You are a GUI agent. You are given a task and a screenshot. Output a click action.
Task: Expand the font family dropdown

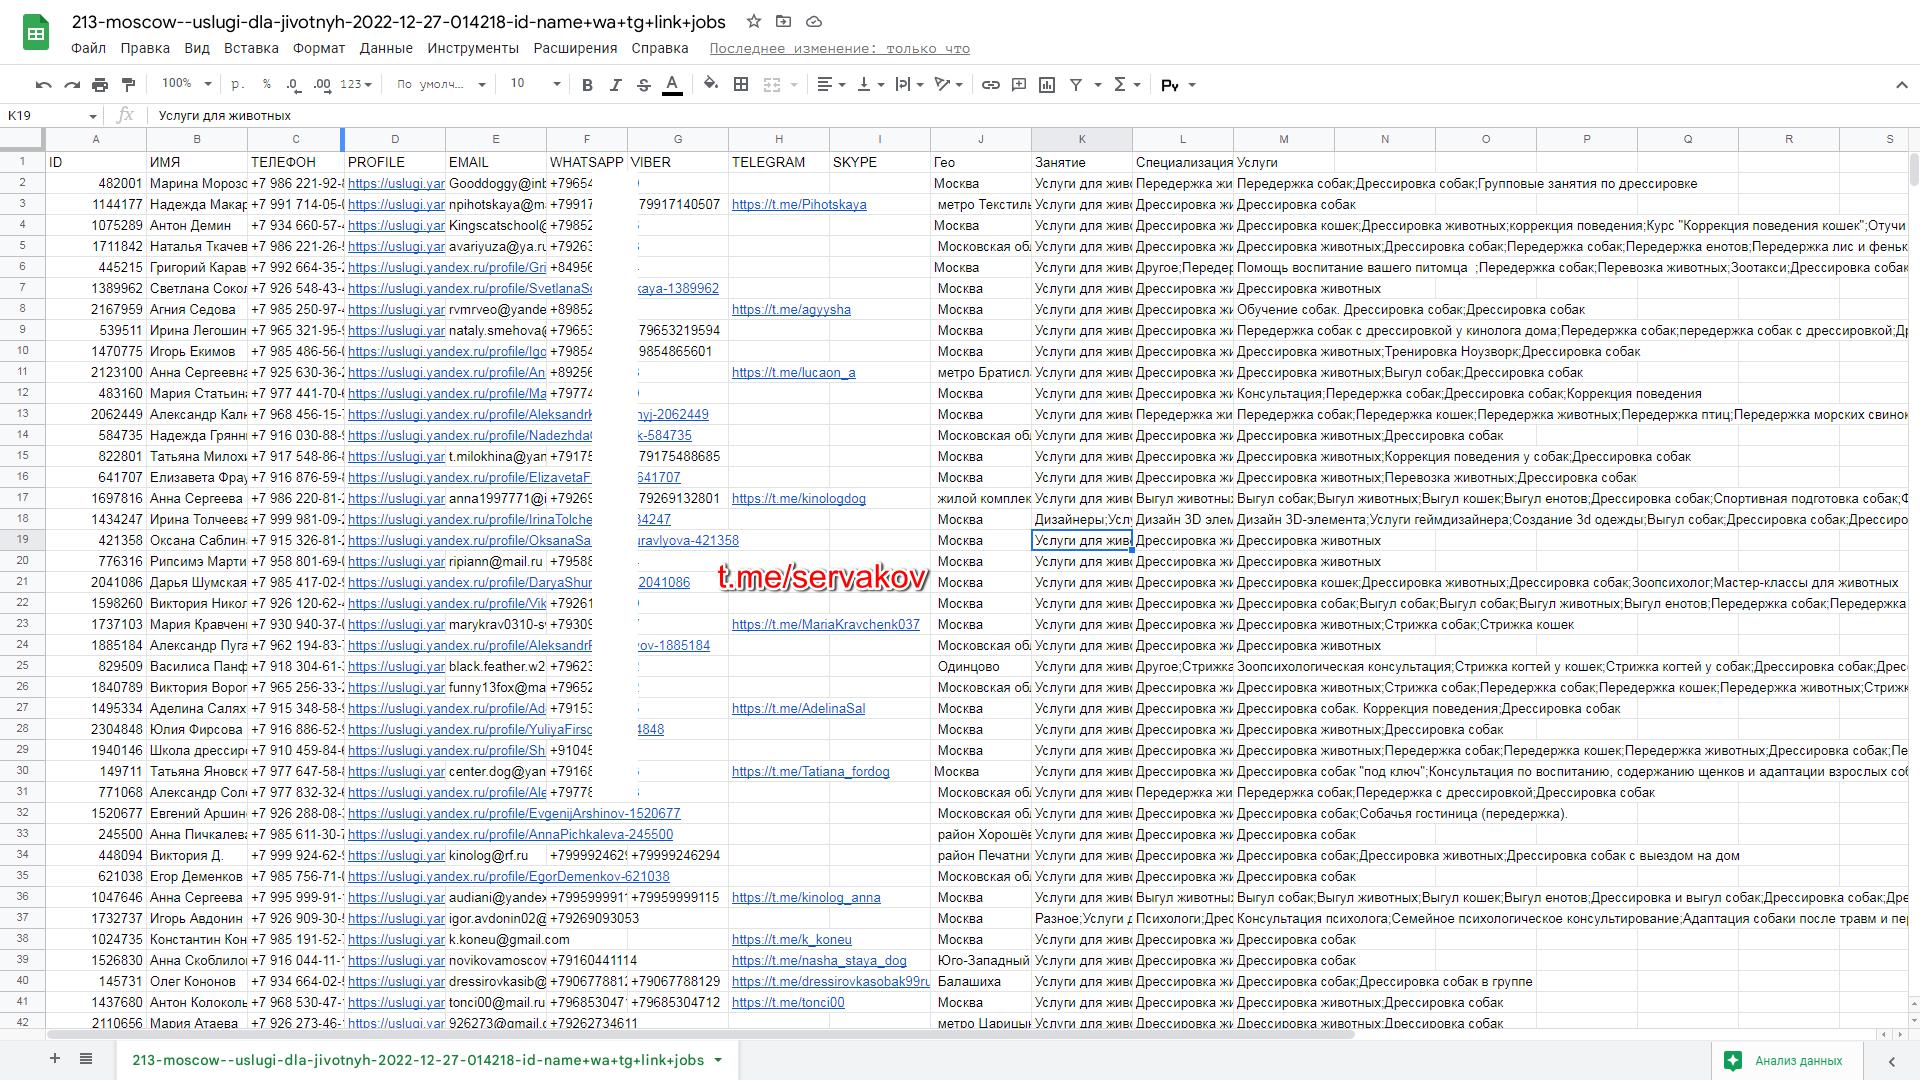click(x=441, y=84)
